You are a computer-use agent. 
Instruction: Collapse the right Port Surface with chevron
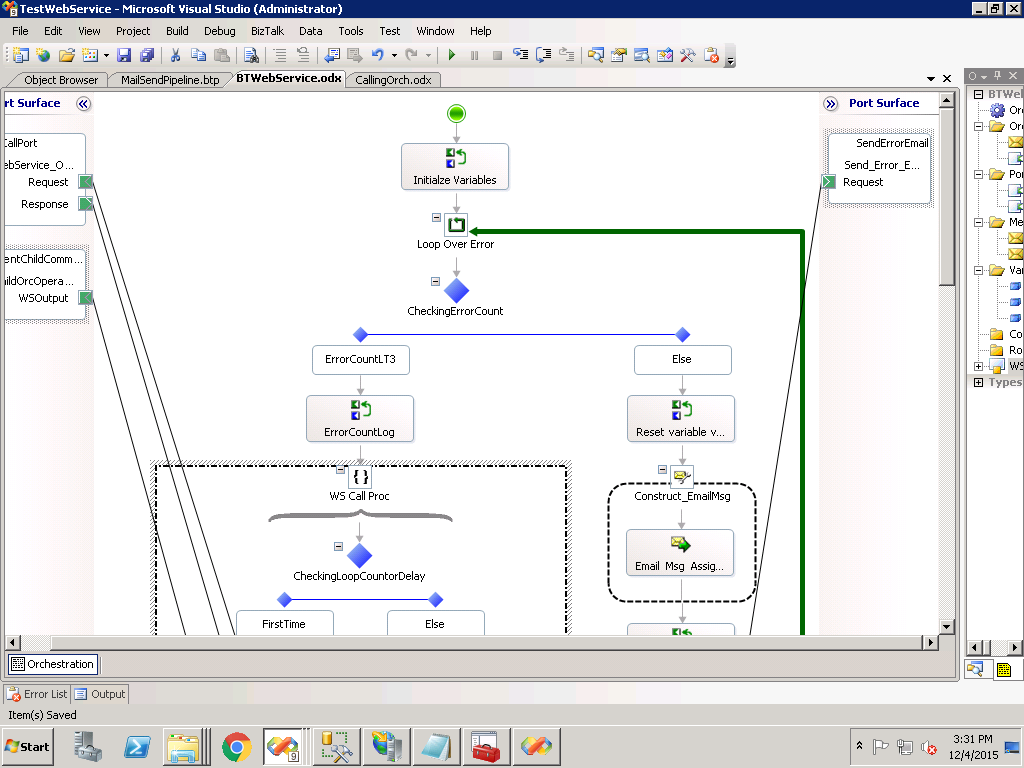830,104
